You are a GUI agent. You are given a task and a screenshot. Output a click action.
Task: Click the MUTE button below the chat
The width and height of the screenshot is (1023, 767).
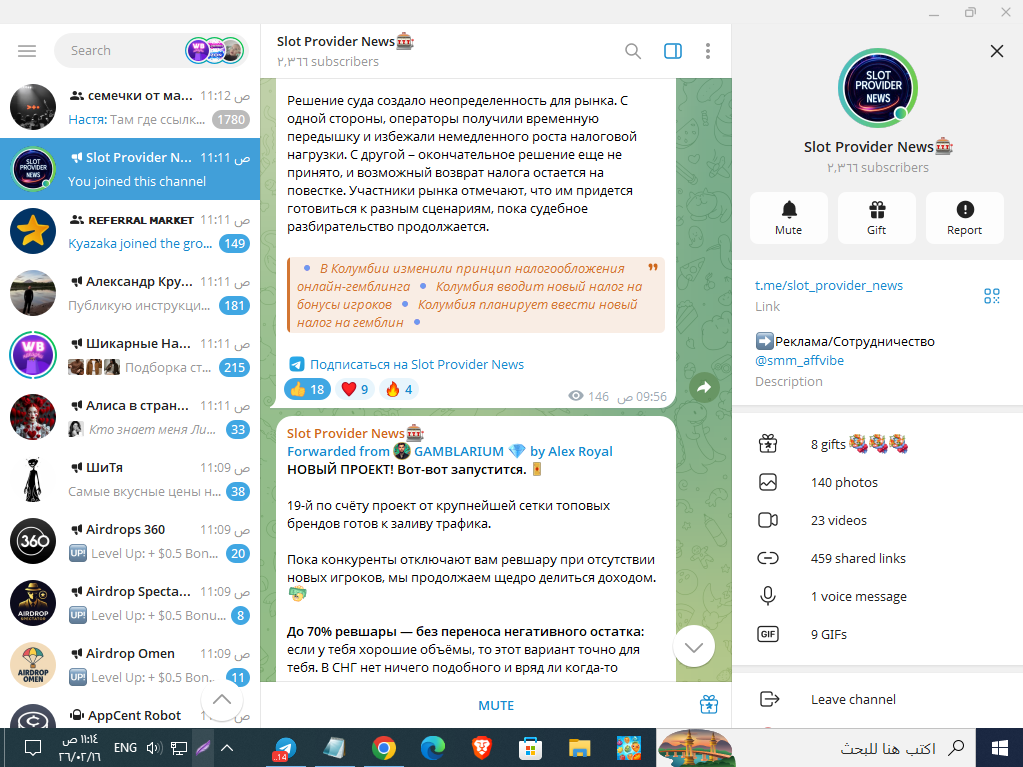pyautogui.click(x=496, y=705)
